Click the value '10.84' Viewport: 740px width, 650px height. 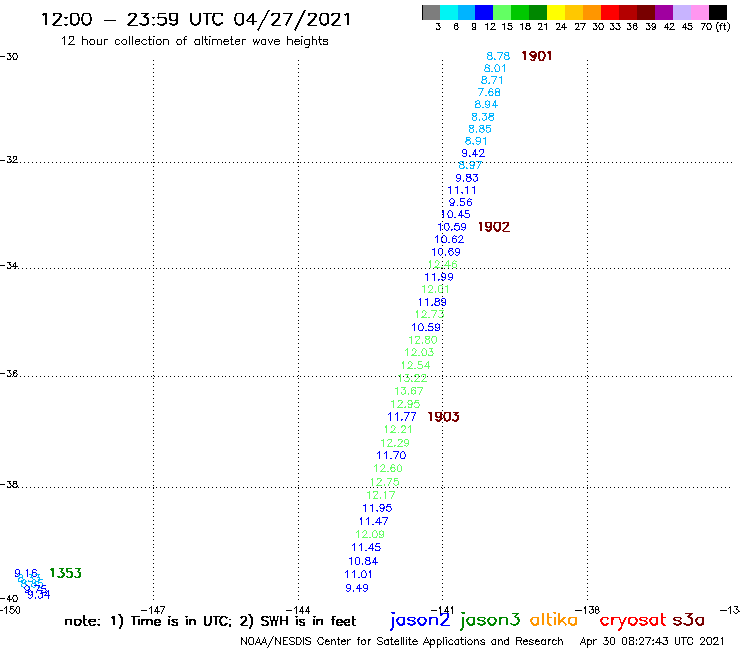tap(363, 561)
